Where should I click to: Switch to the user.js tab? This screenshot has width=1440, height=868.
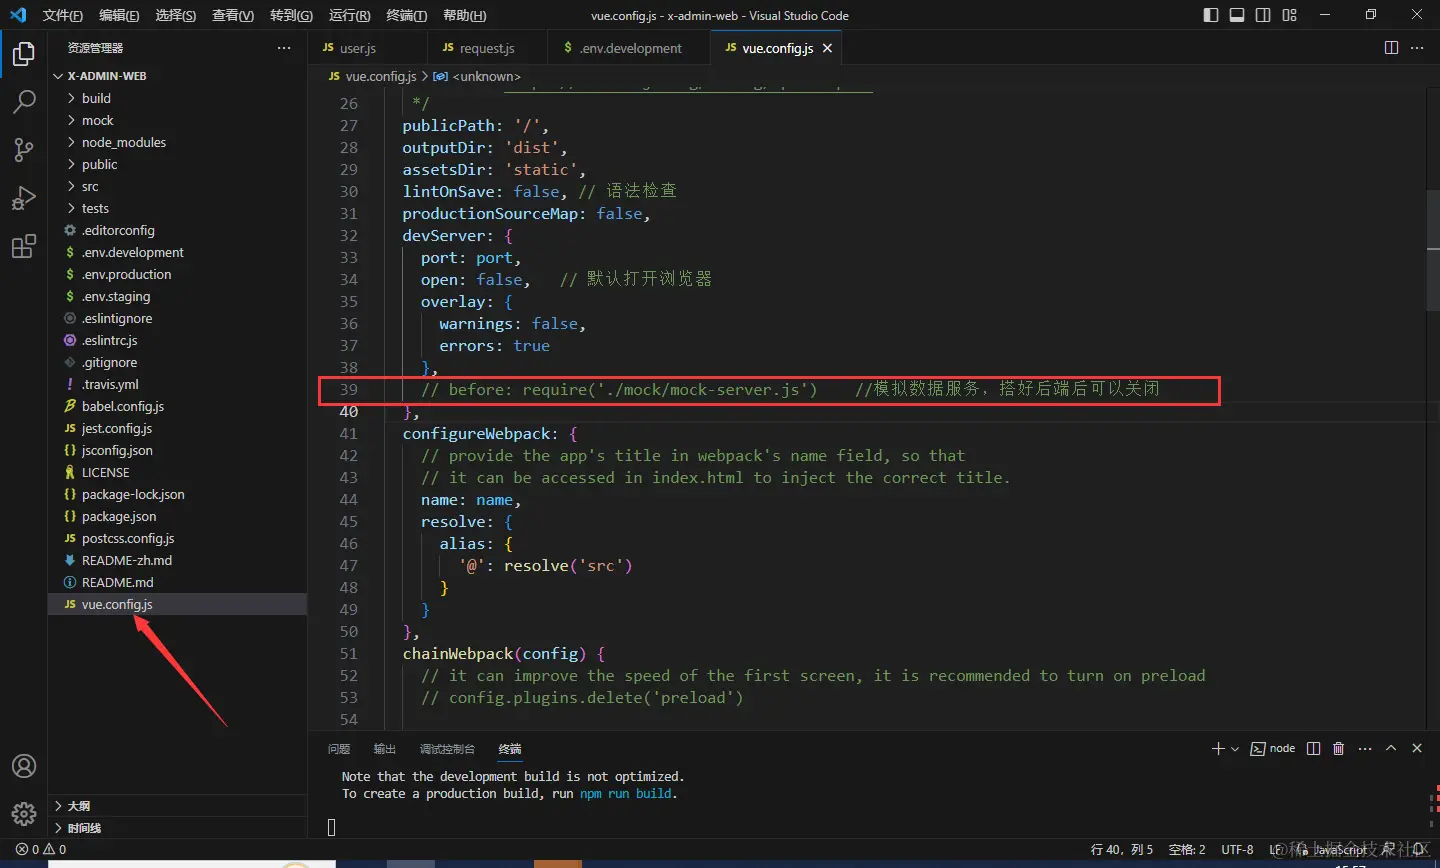point(368,48)
